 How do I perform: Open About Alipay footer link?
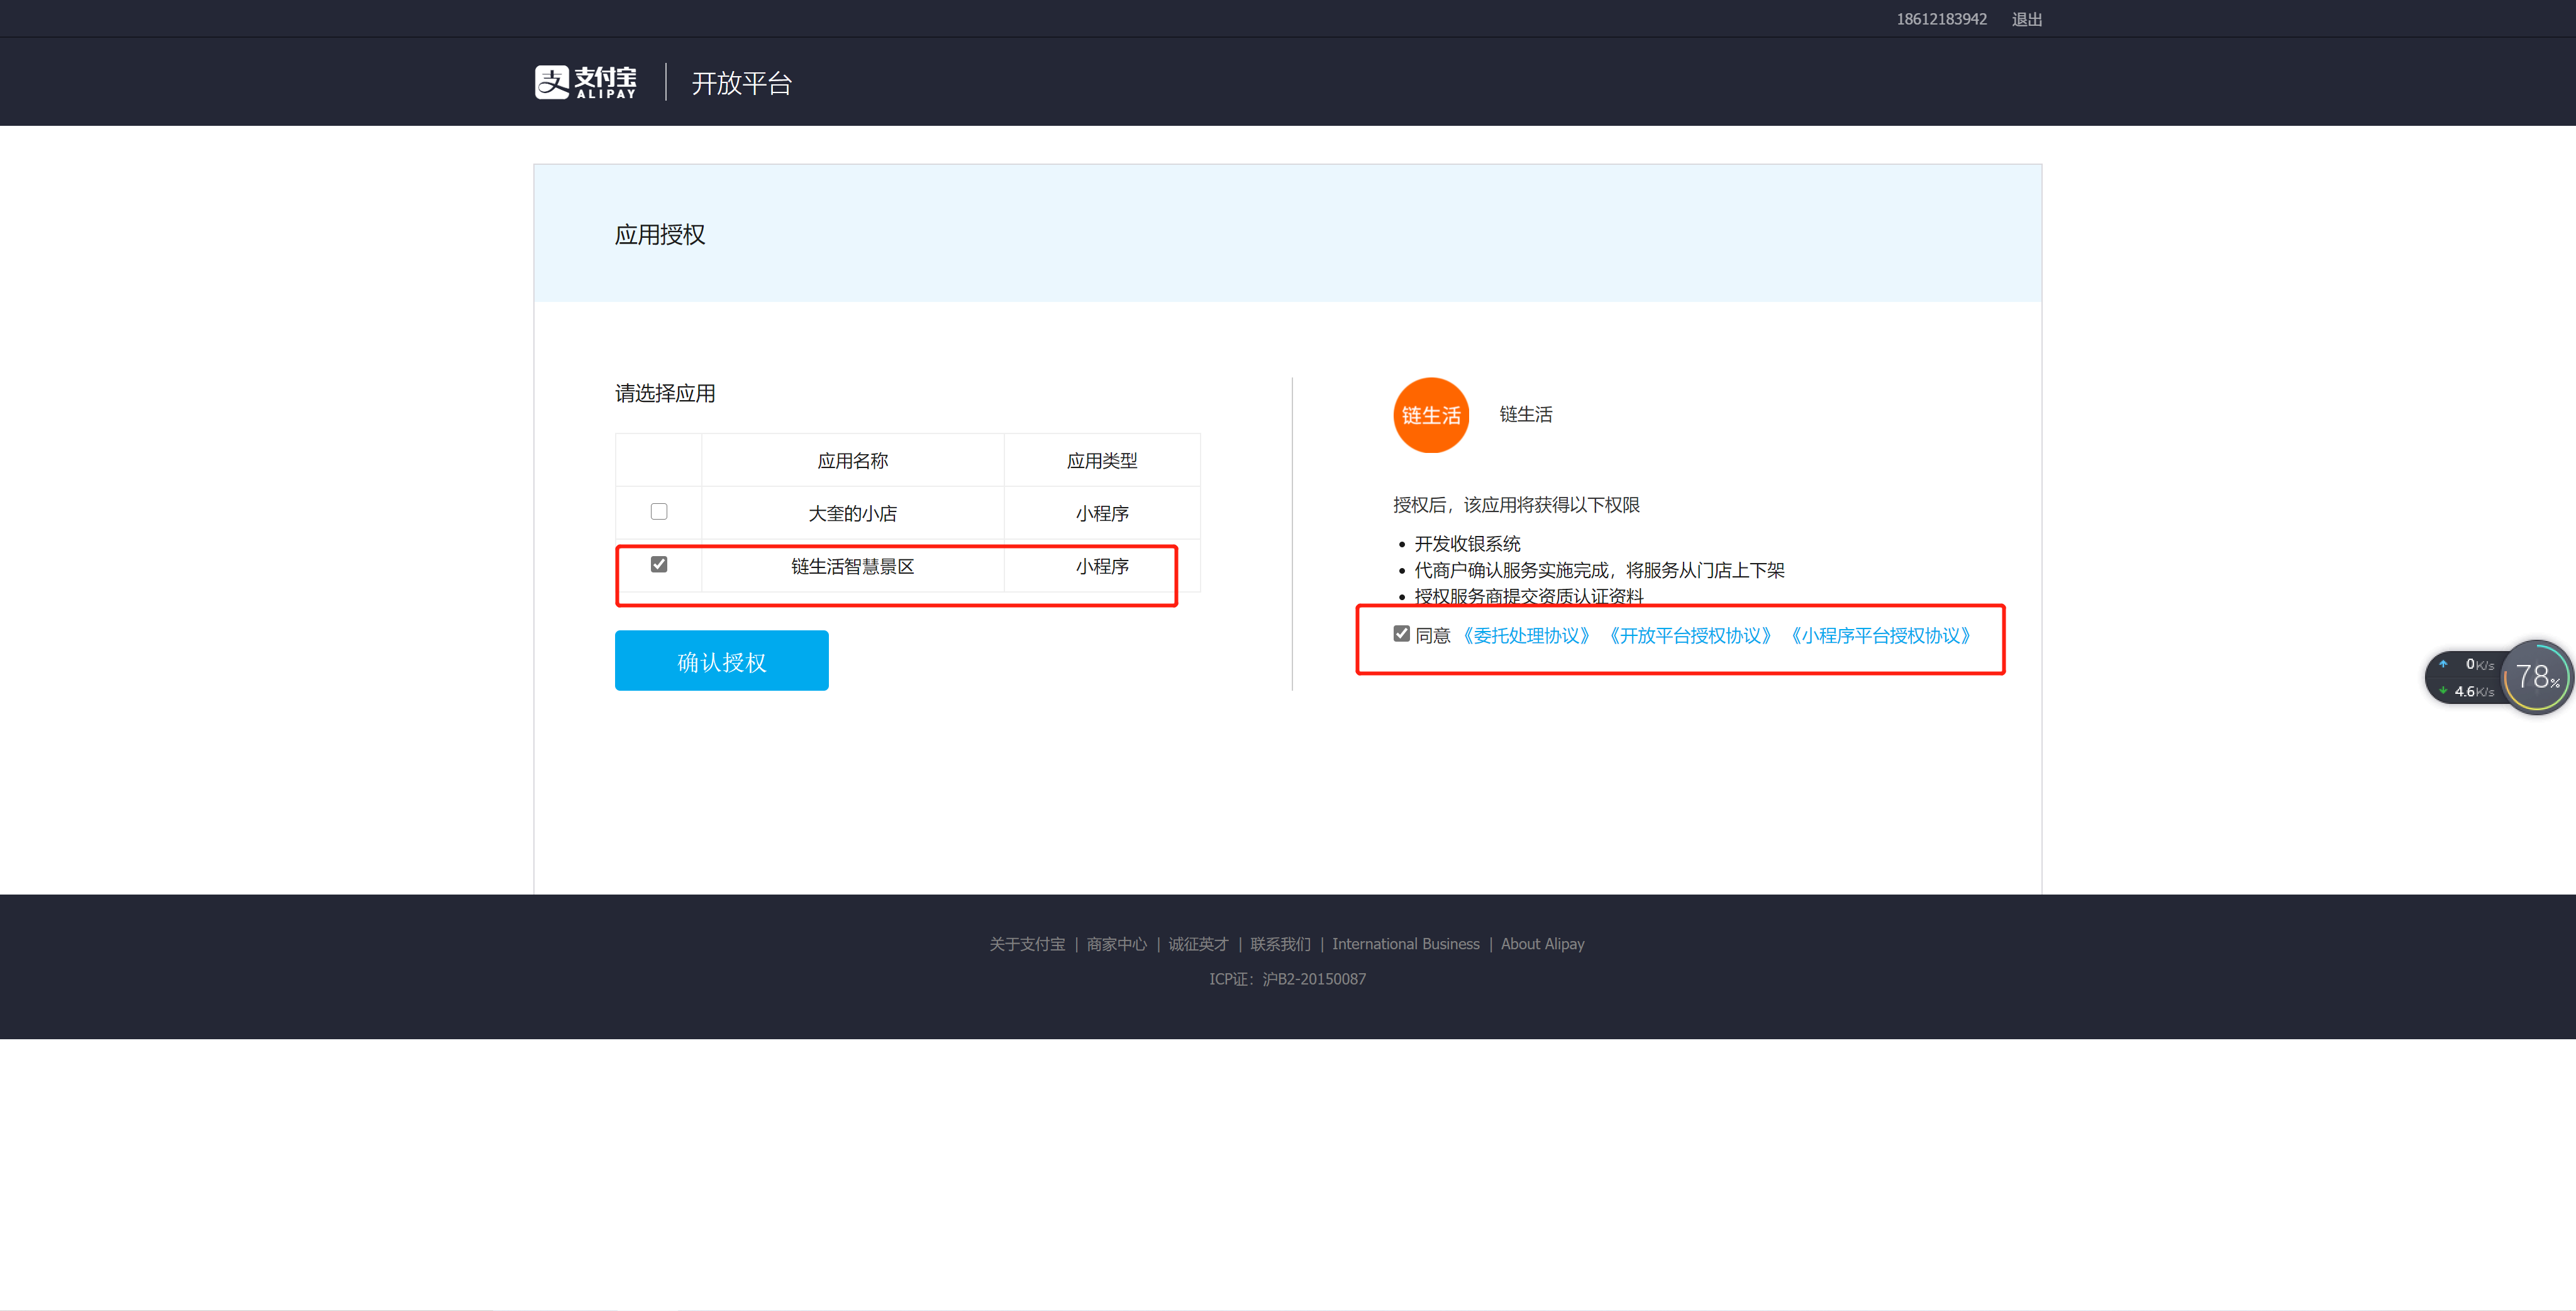1542,944
